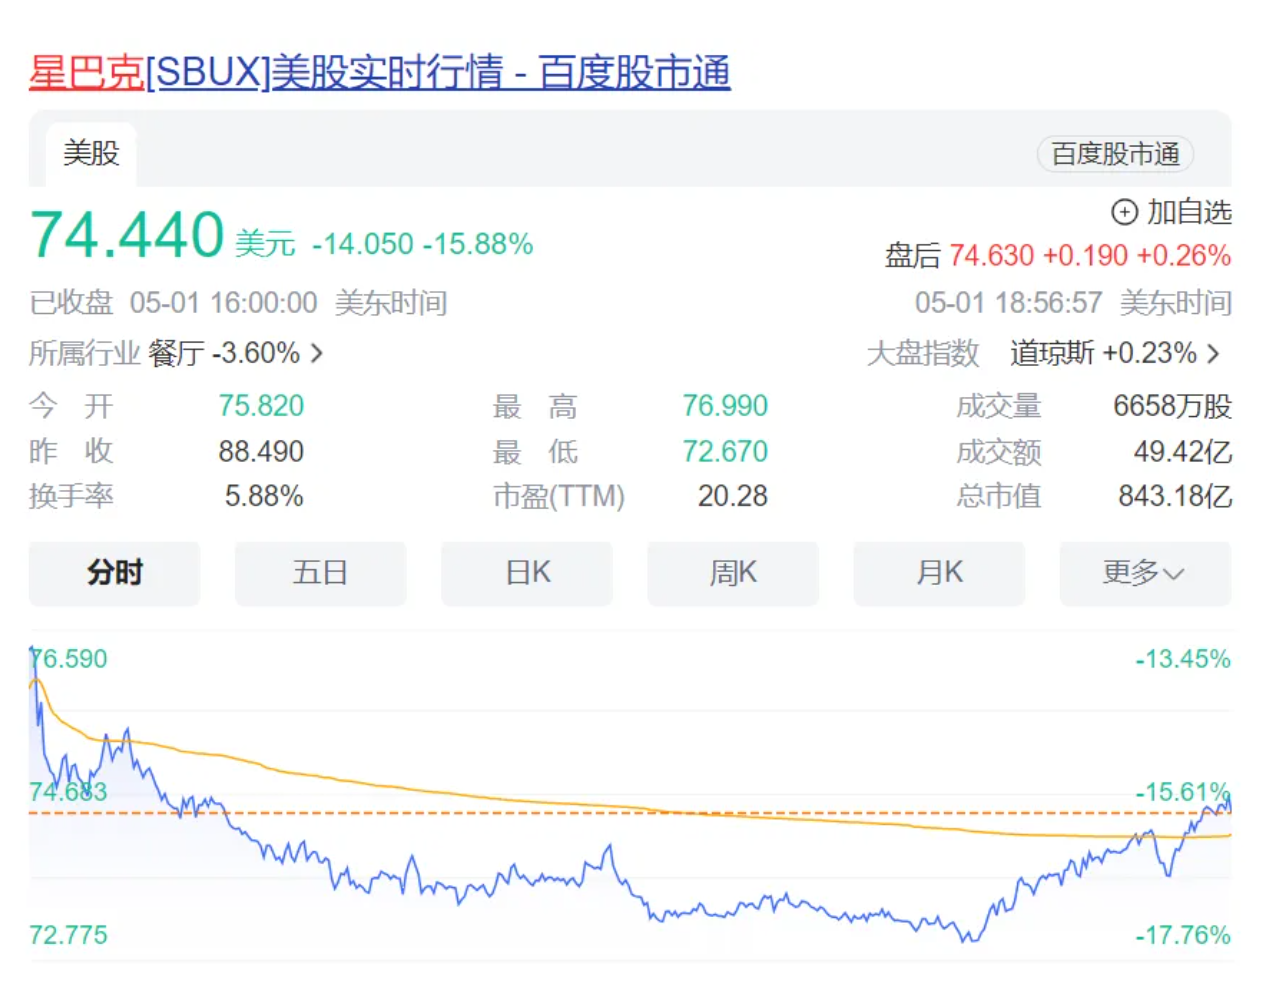The height and width of the screenshot is (996, 1276).
Task: Click the after-hours change +0.190
Action: (1085, 255)
